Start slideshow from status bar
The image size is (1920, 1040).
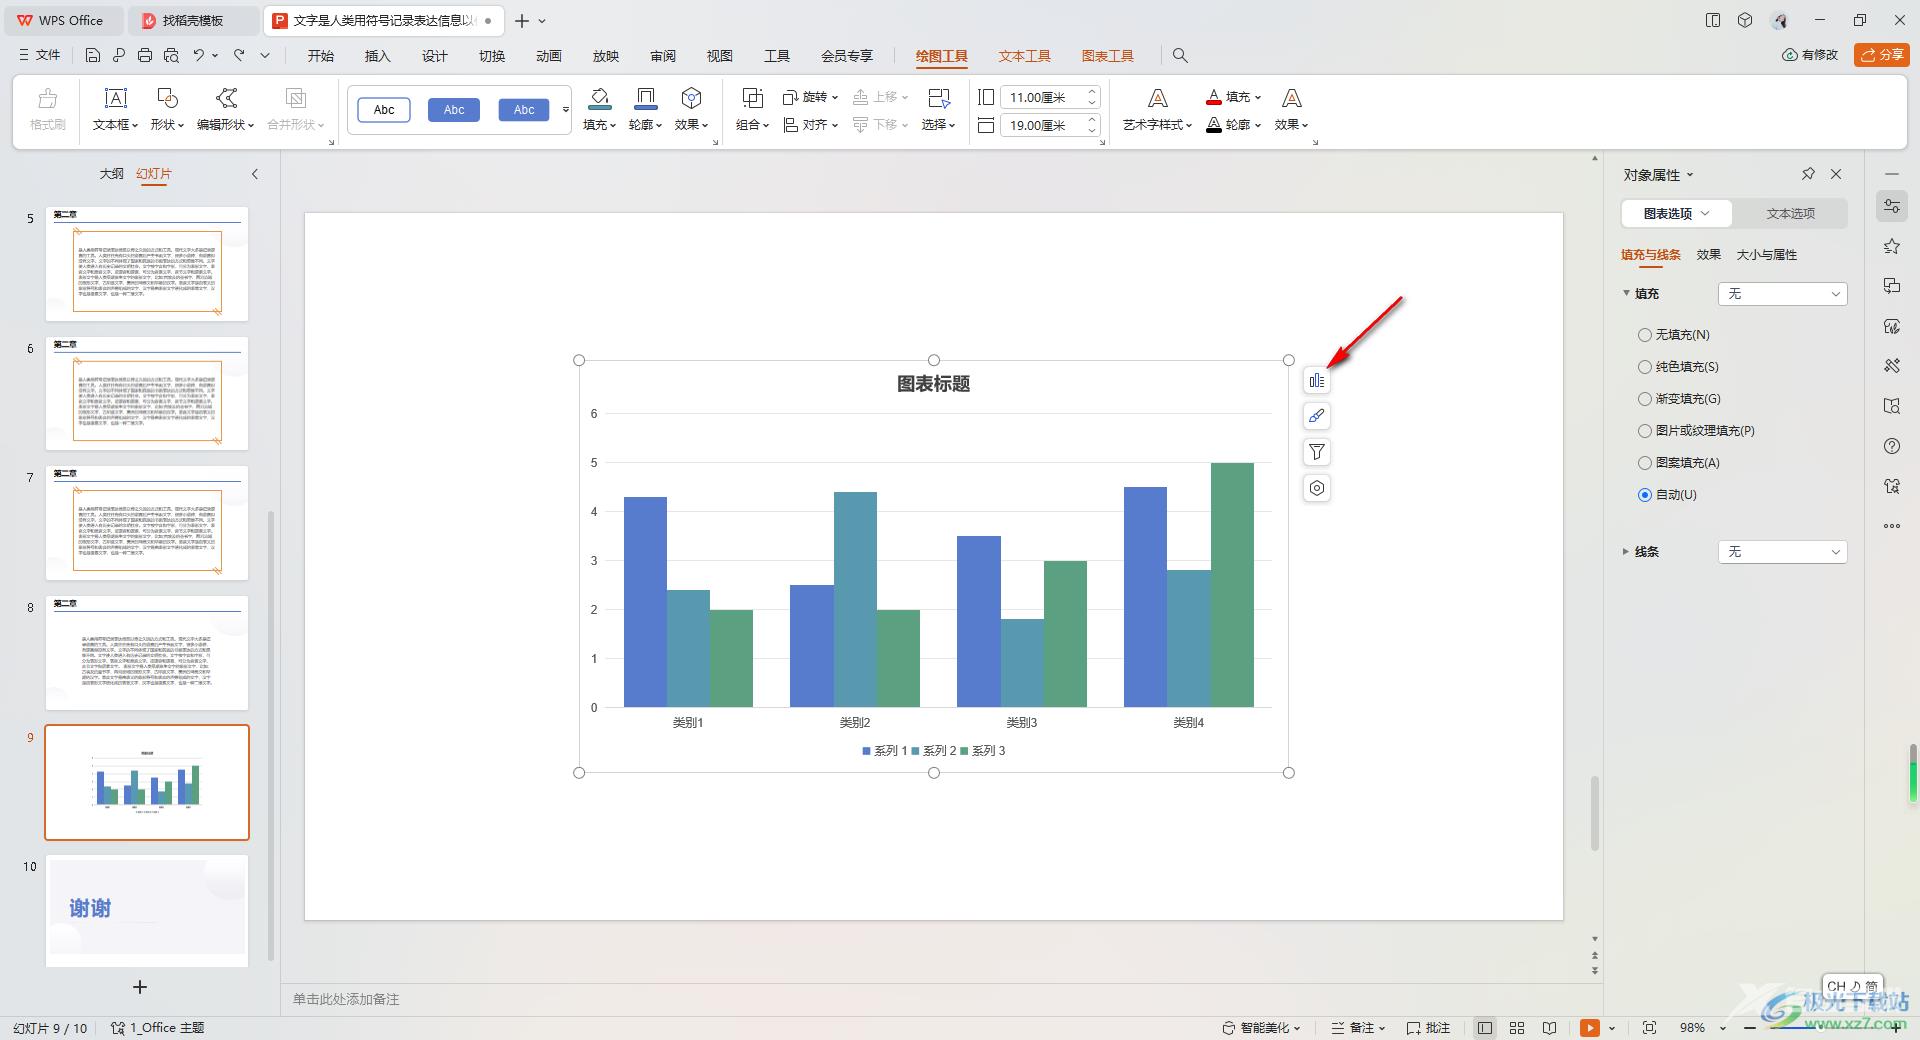1589,1028
